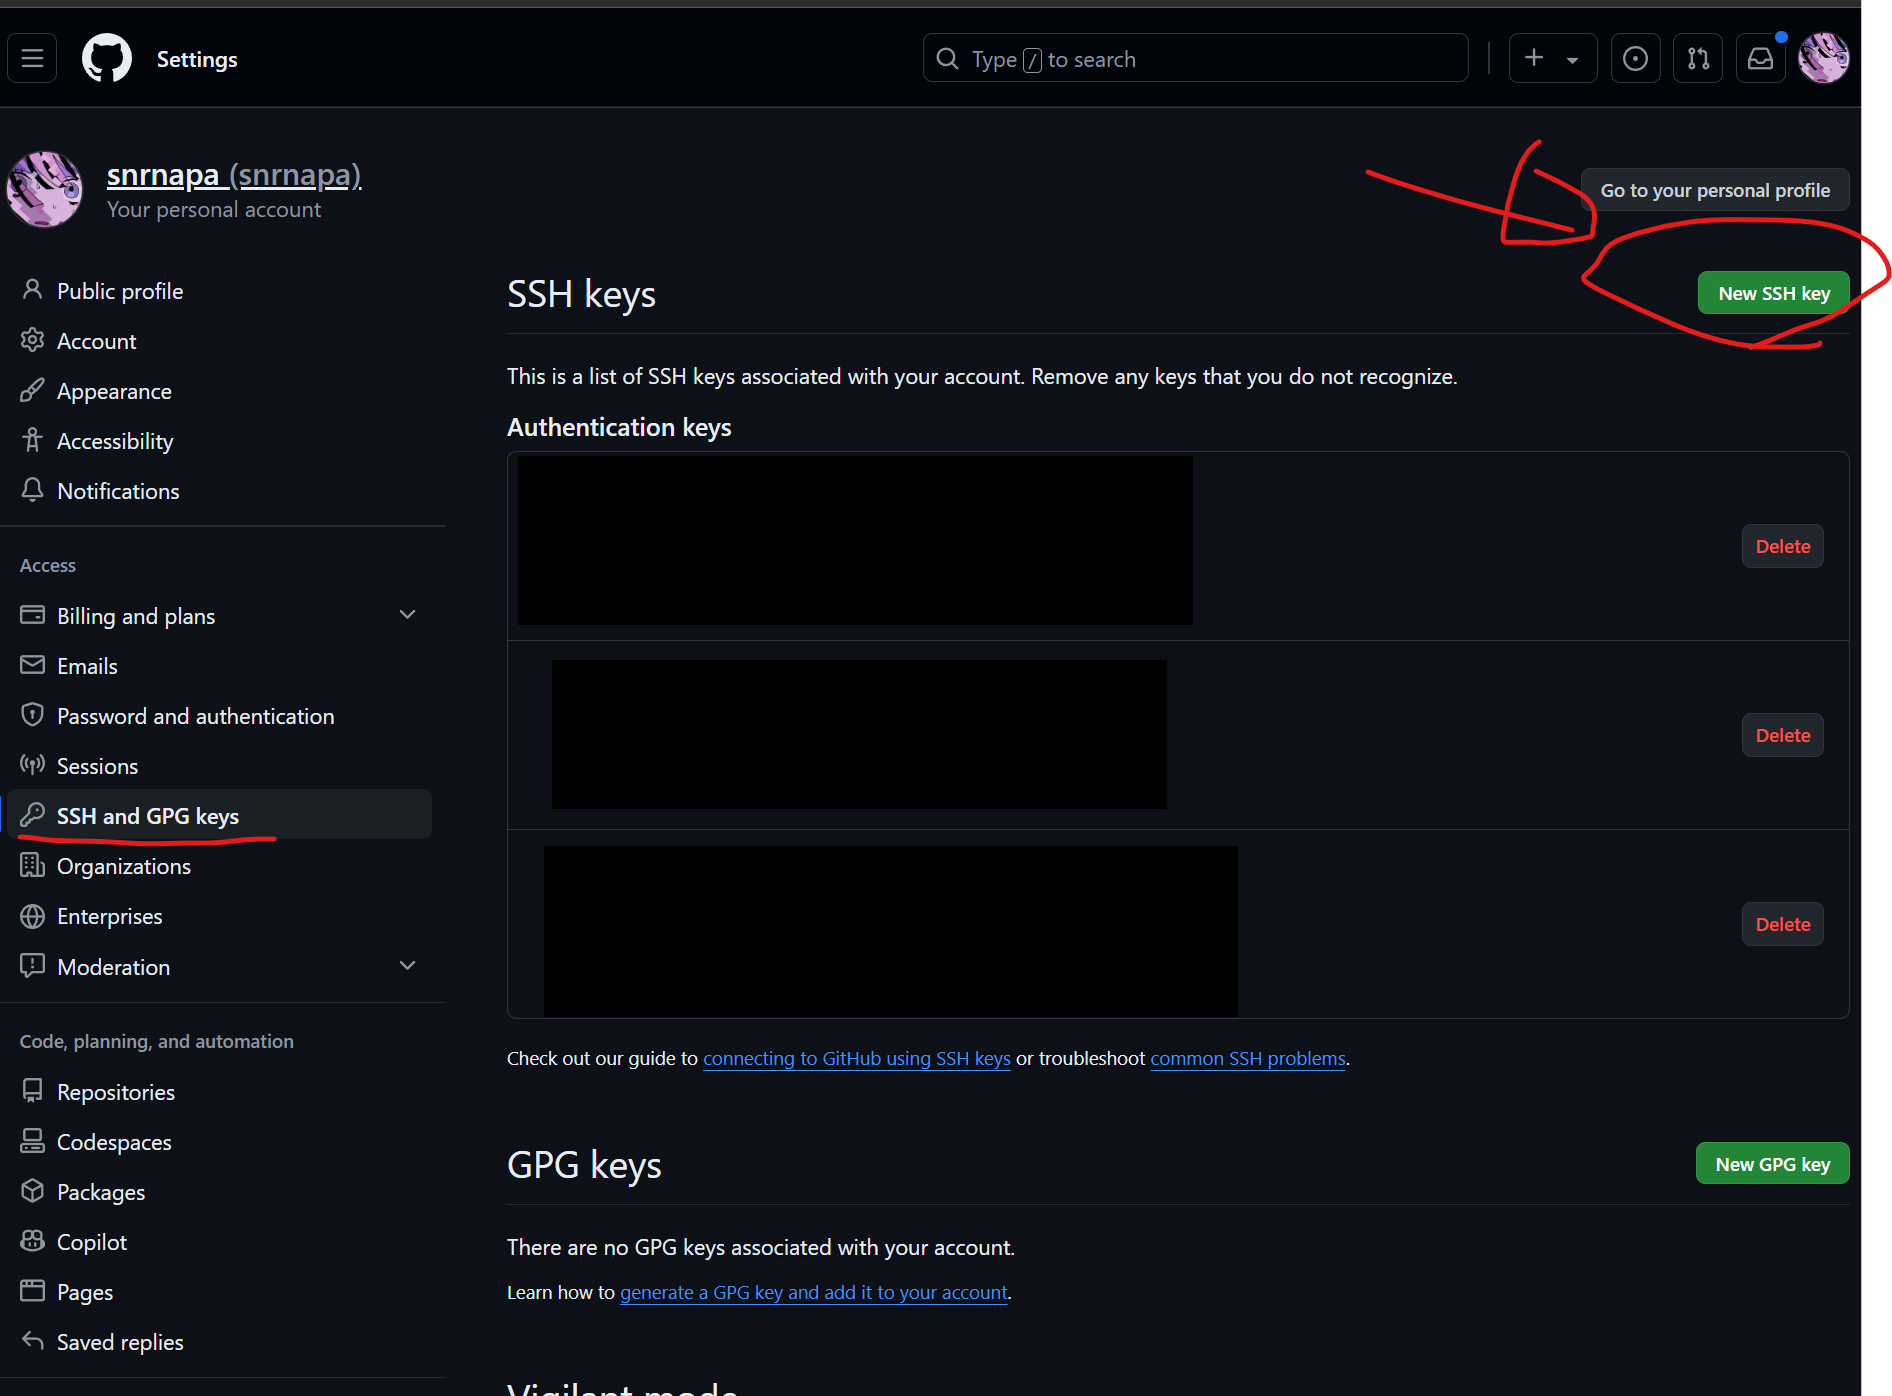Open the Pull requests icon in header
The height and width of the screenshot is (1396, 1892).
coord(1698,58)
